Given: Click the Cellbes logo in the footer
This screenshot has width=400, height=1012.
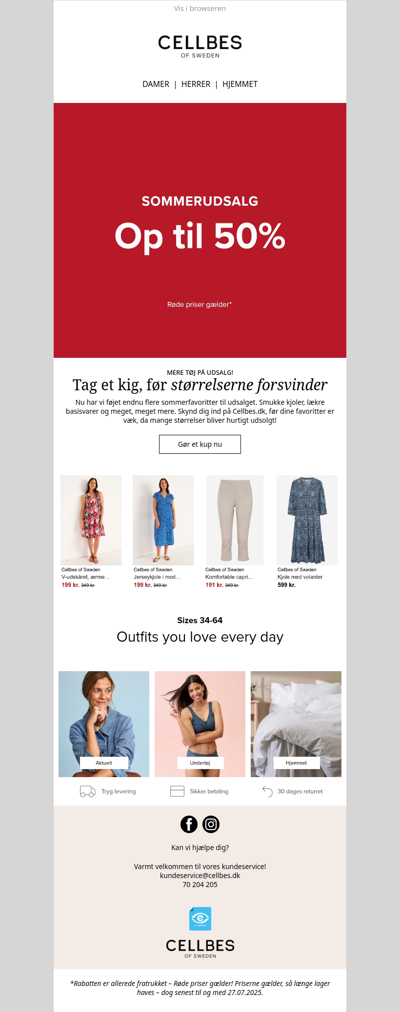Looking at the screenshot, I should (200, 948).
